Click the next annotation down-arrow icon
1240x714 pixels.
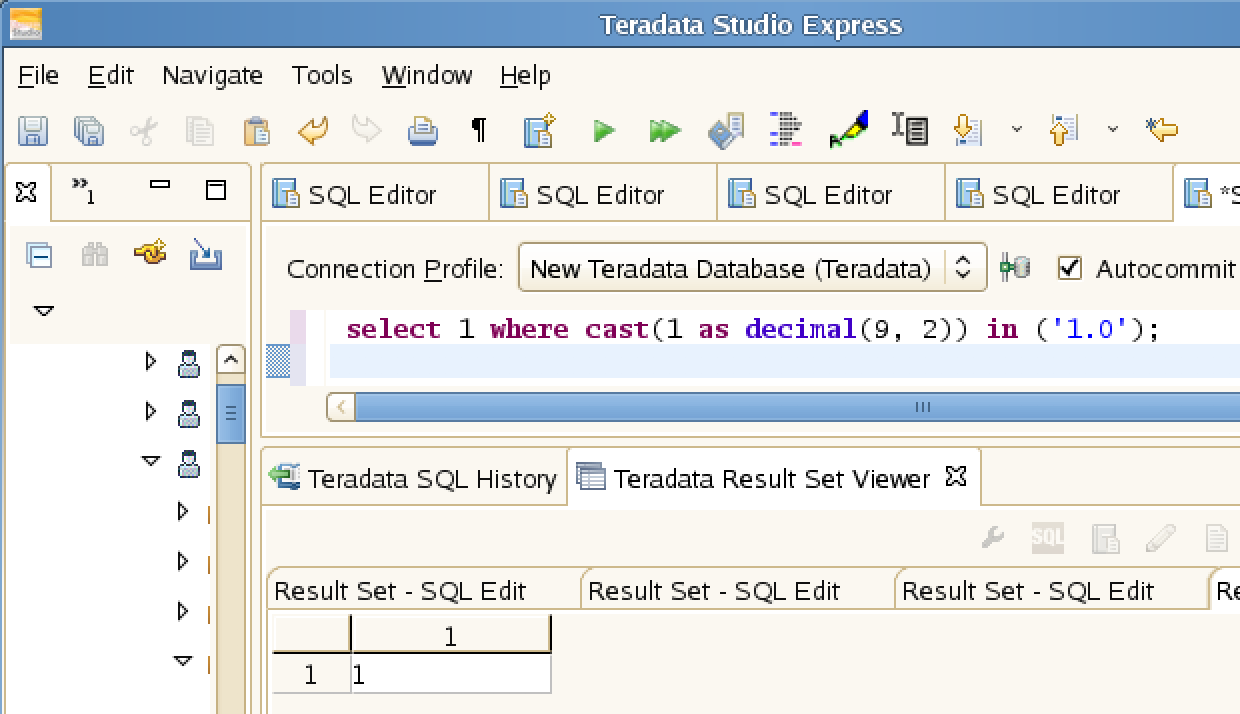pyautogui.click(x=968, y=129)
